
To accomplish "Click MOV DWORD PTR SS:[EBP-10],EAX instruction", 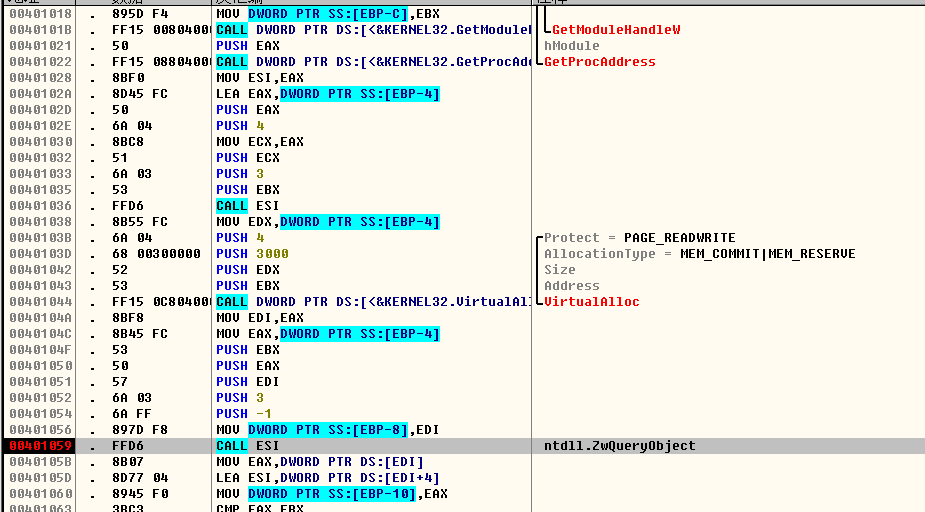I will (332, 494).
